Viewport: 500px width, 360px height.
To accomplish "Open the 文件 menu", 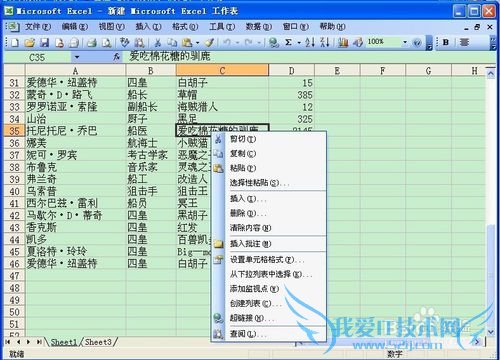I will click(38, 26).
